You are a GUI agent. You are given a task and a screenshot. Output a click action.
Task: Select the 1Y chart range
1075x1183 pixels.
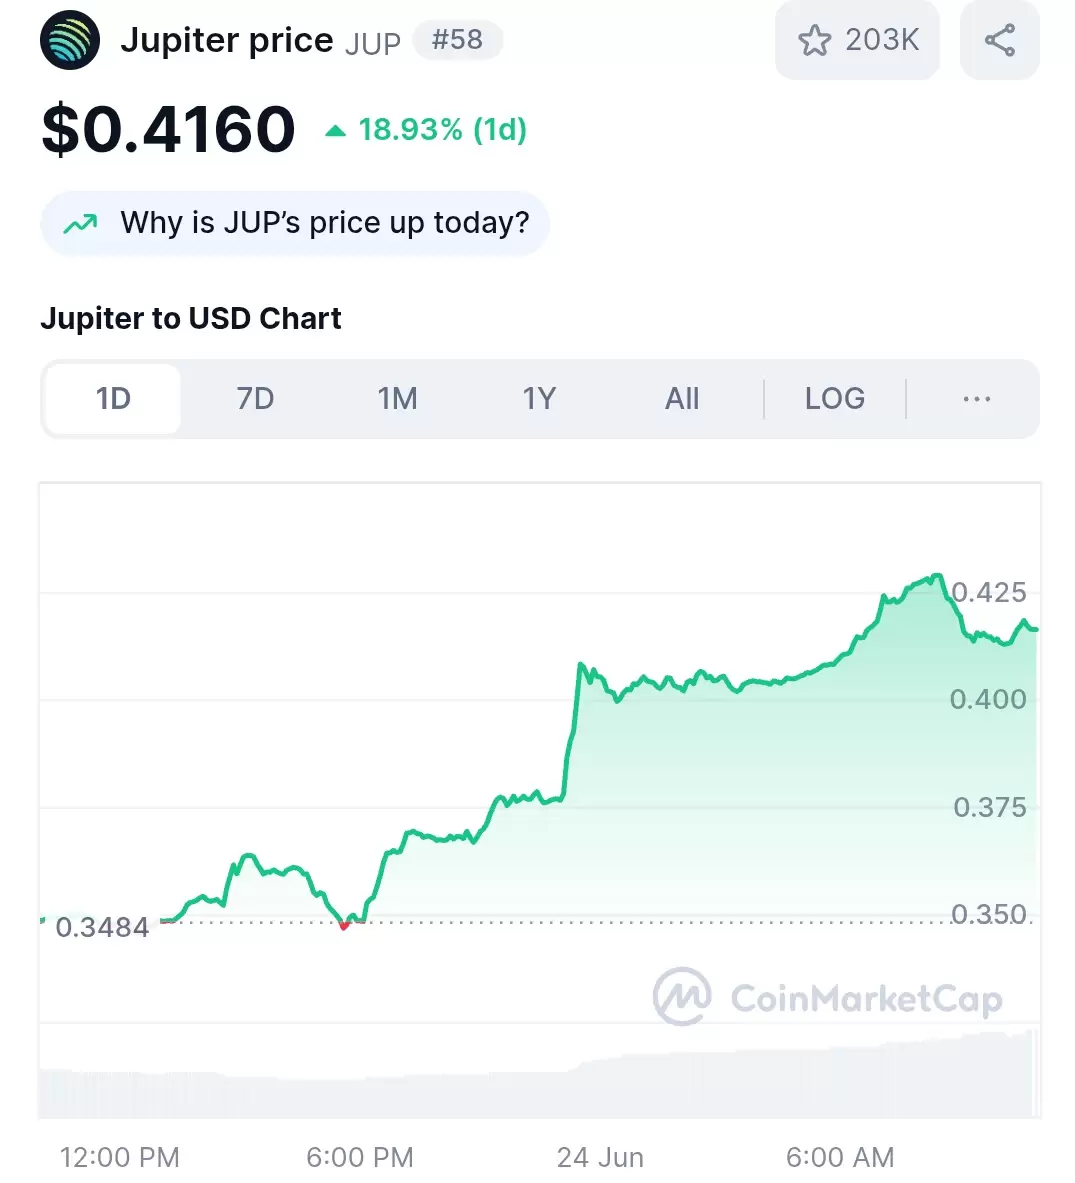pyautogui.click(x=539, y=398)
